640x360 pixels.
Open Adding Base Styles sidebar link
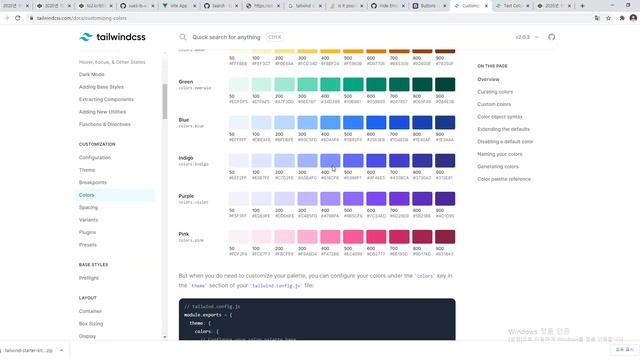(101, 87)
